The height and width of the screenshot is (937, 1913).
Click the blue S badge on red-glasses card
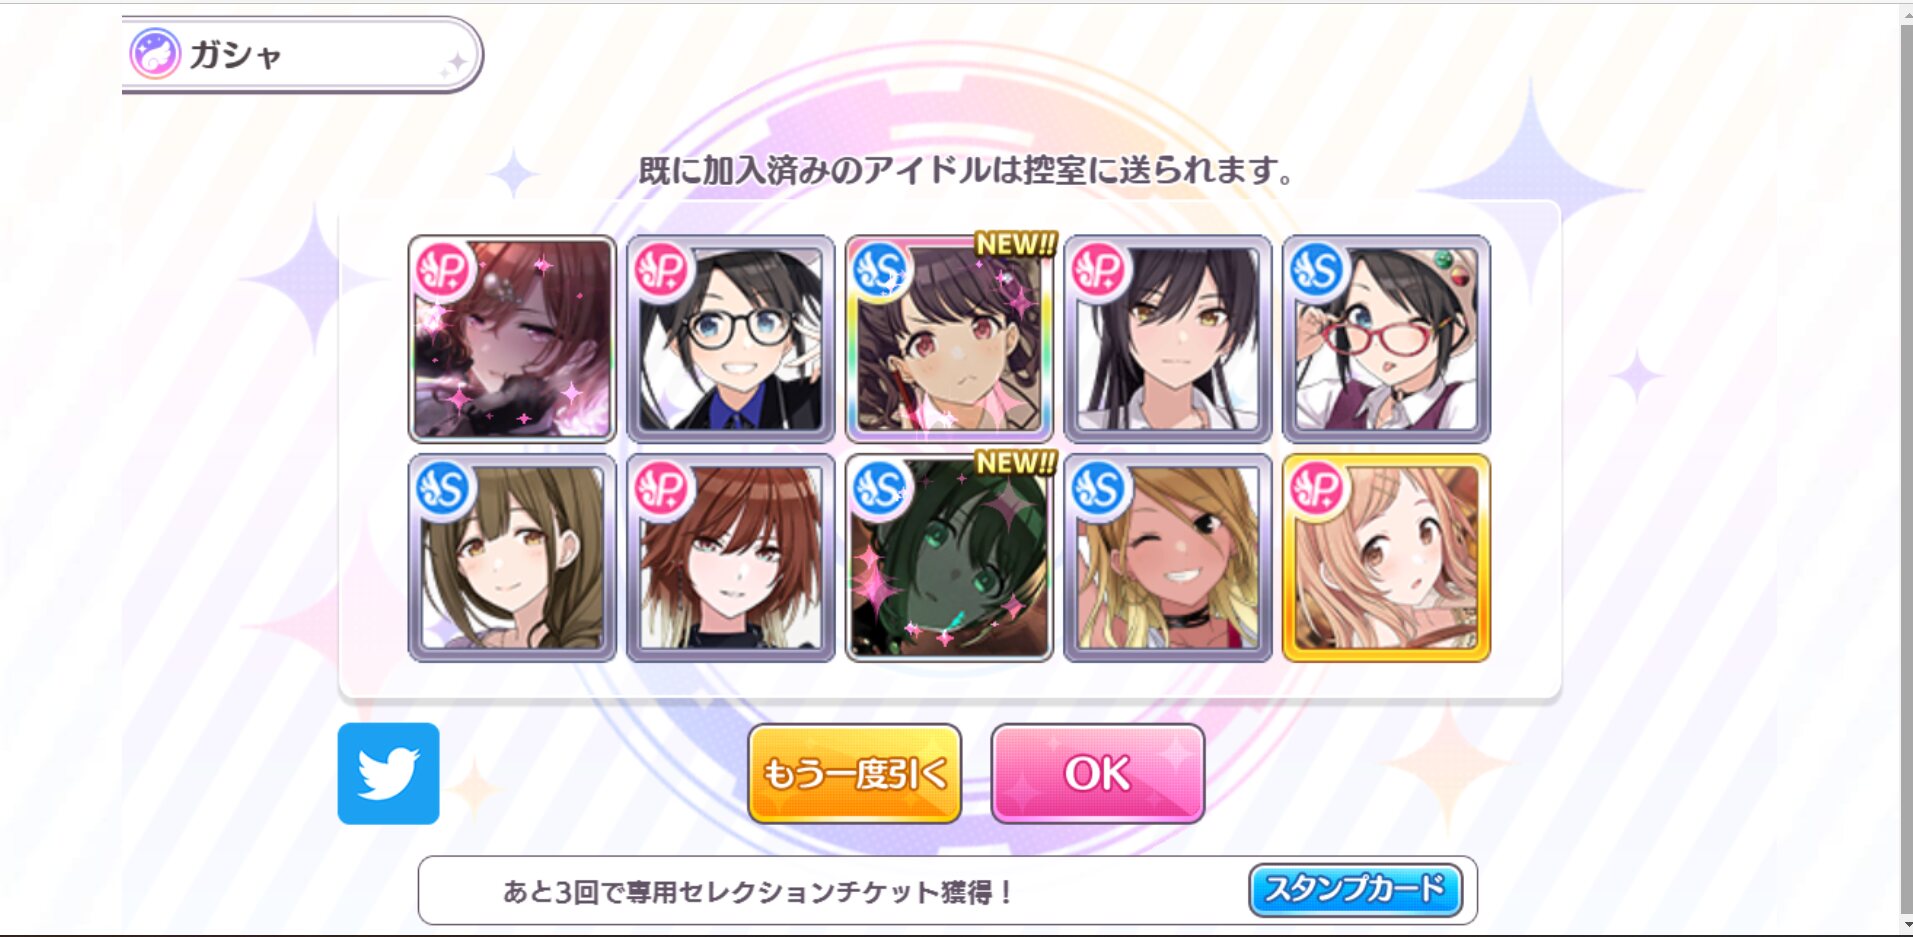tap(1317, 270)
